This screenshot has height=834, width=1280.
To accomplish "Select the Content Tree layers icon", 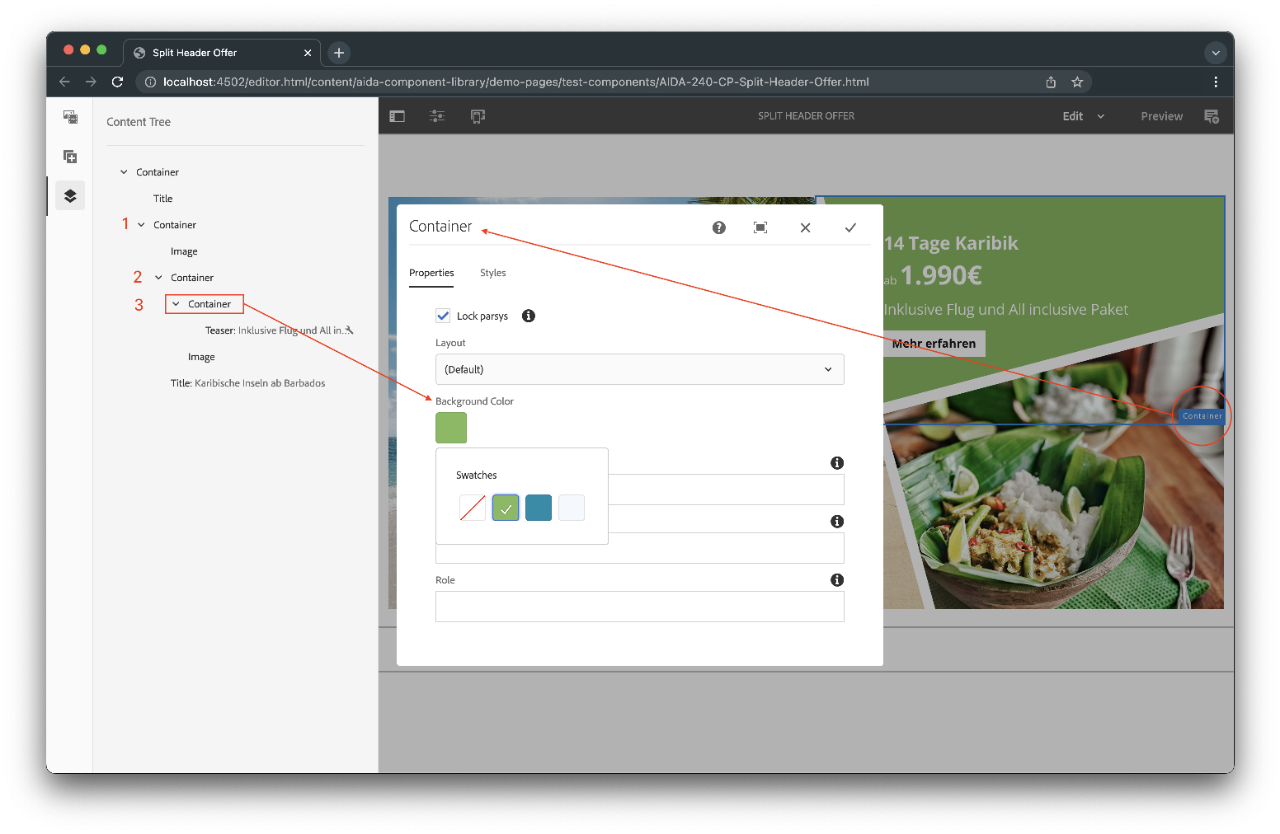I will coord(70,196).
